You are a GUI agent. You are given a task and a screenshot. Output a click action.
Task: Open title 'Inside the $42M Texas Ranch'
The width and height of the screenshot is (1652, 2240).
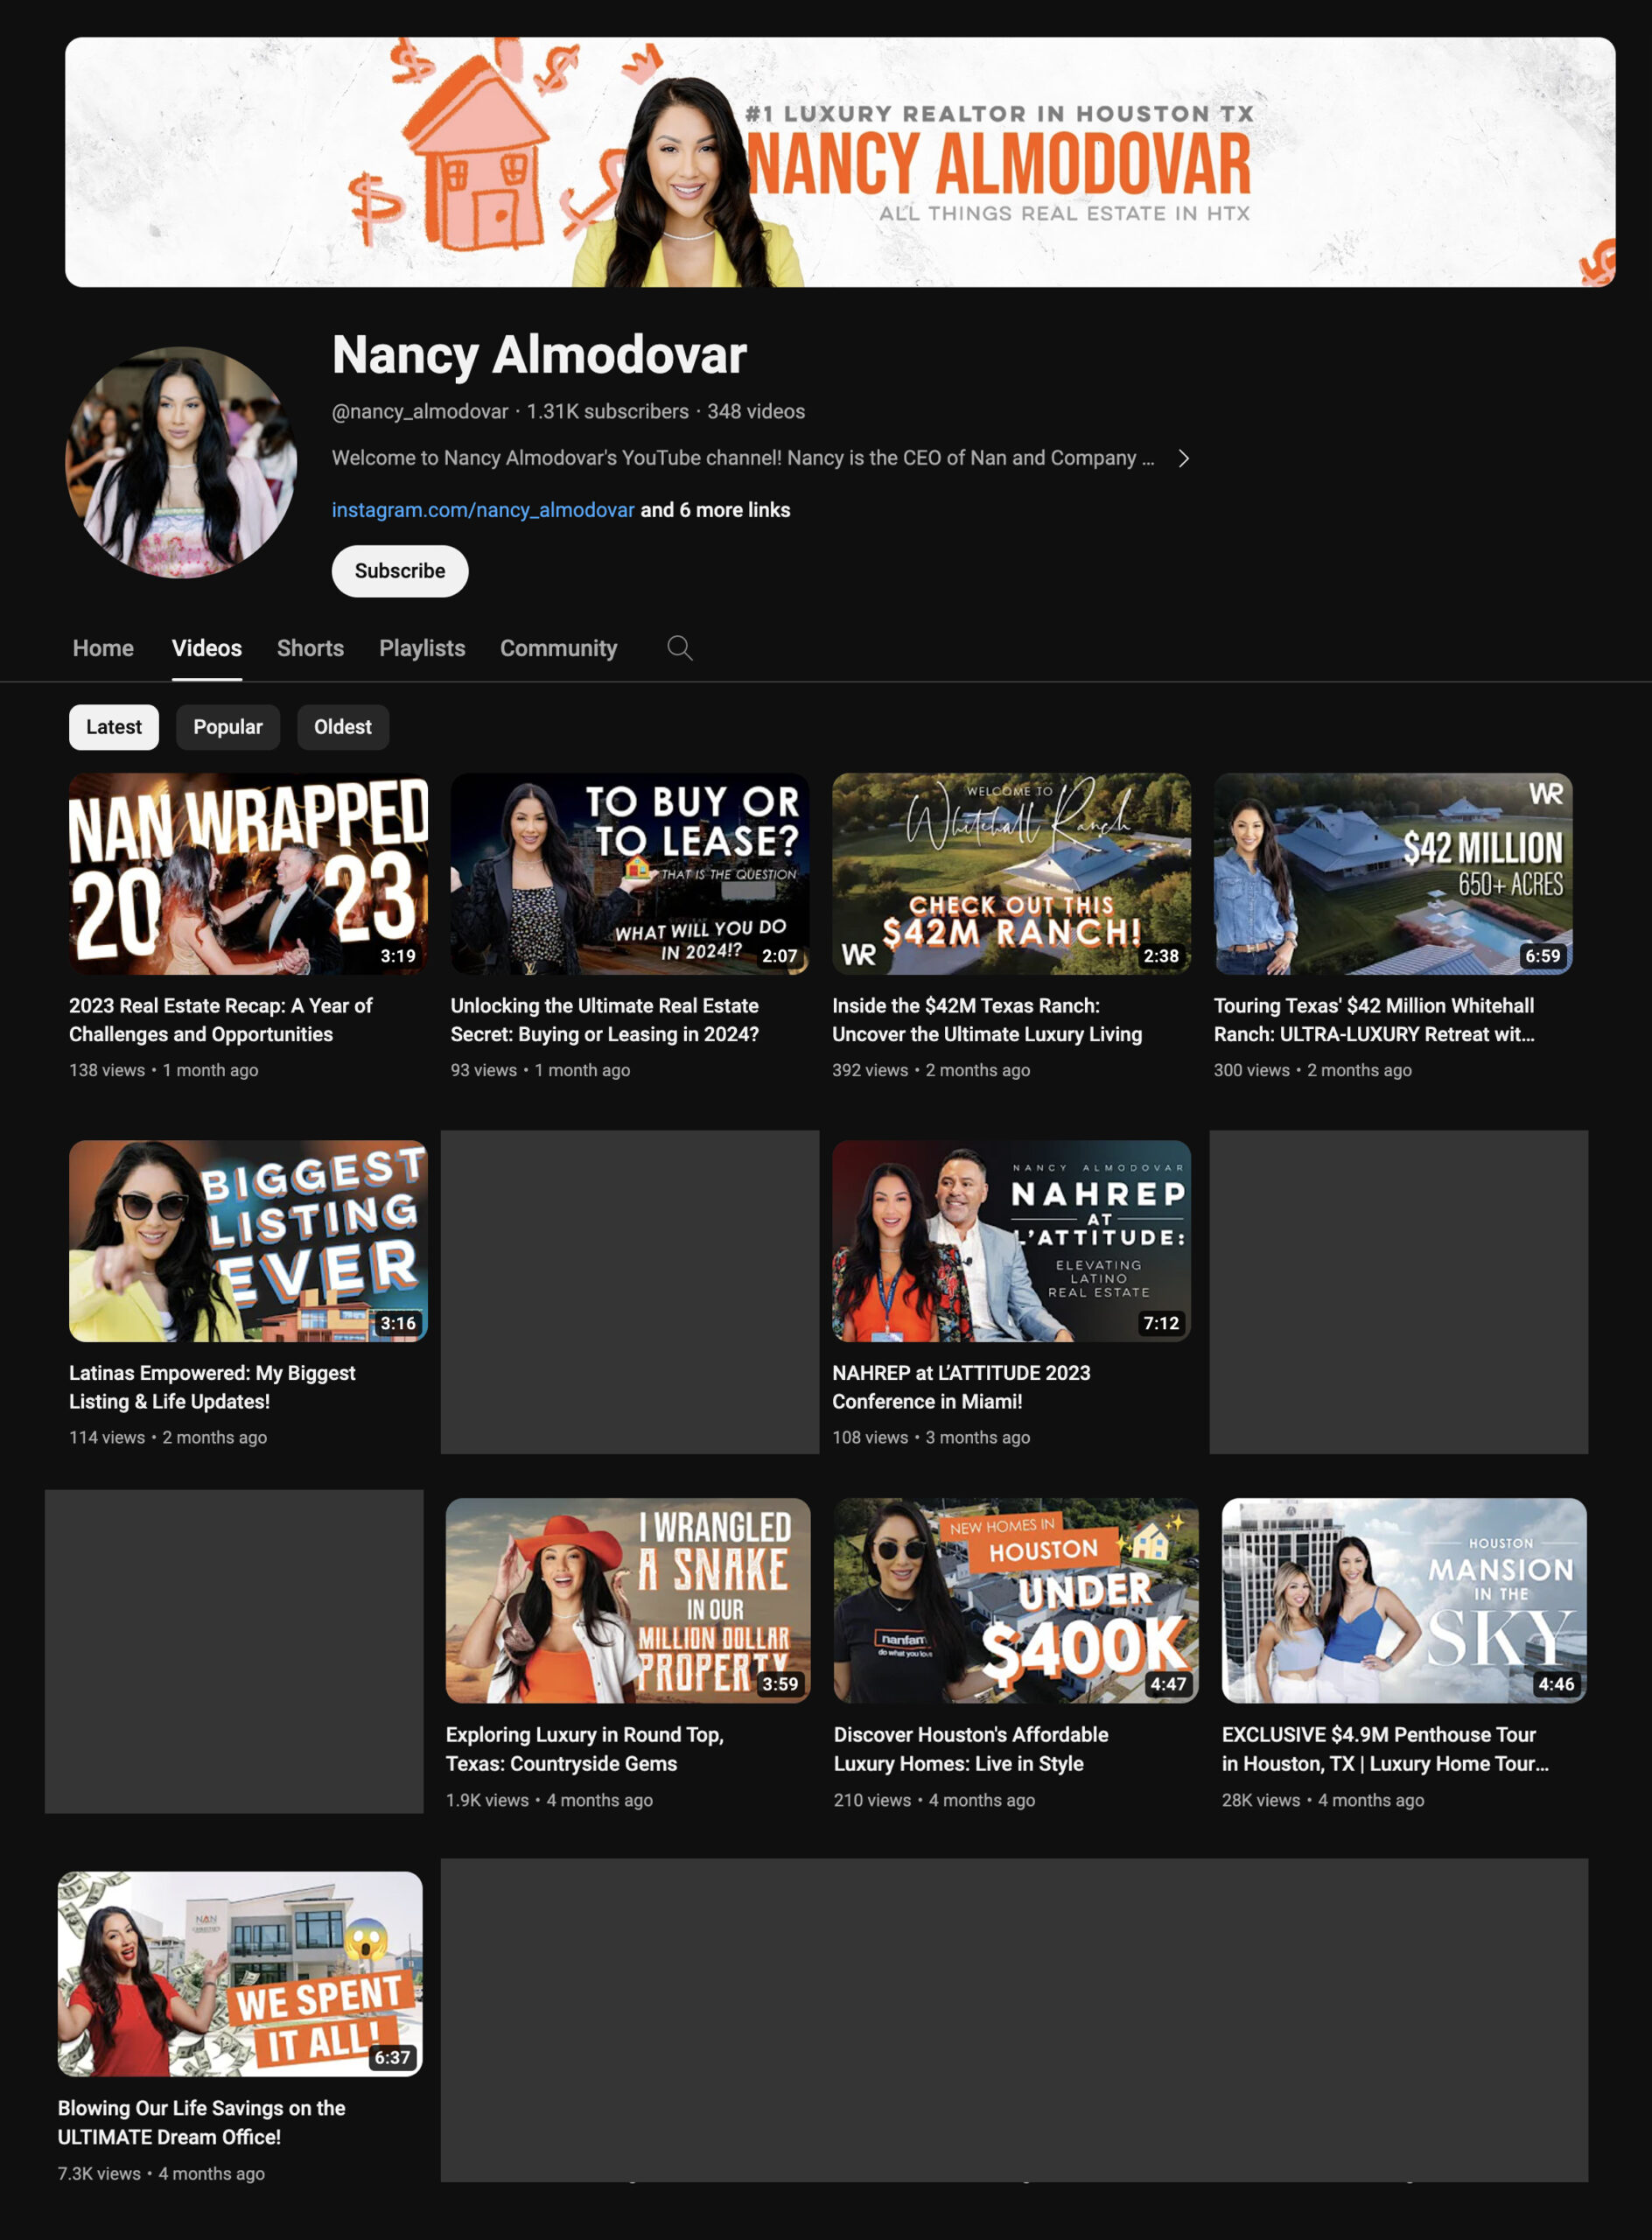click(x=987, y=1020)
